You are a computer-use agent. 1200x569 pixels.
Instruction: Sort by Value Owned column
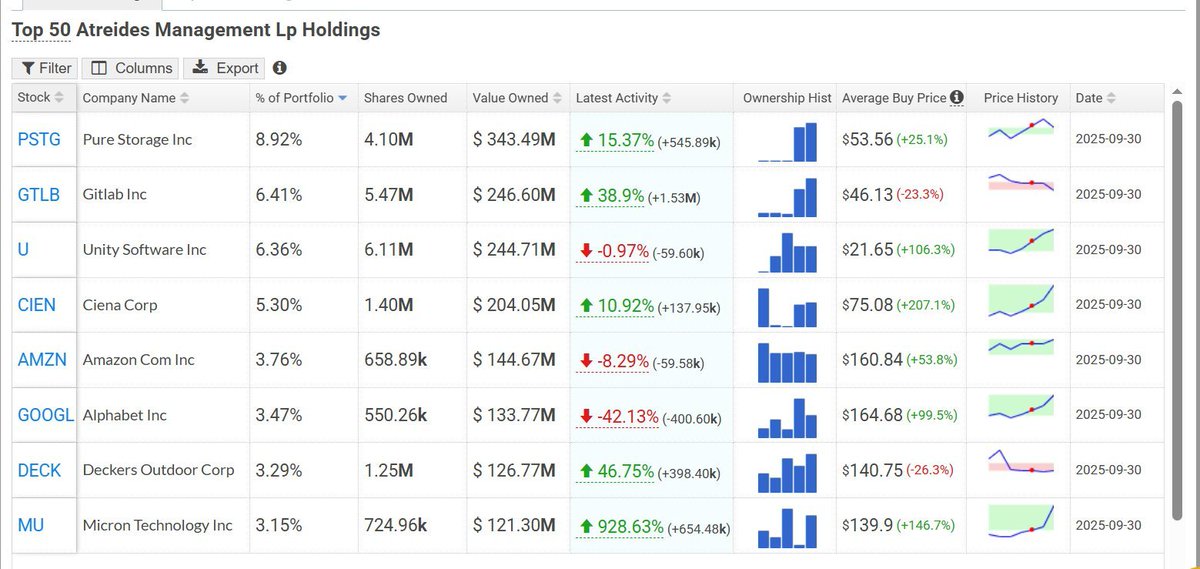coord(518,97)
